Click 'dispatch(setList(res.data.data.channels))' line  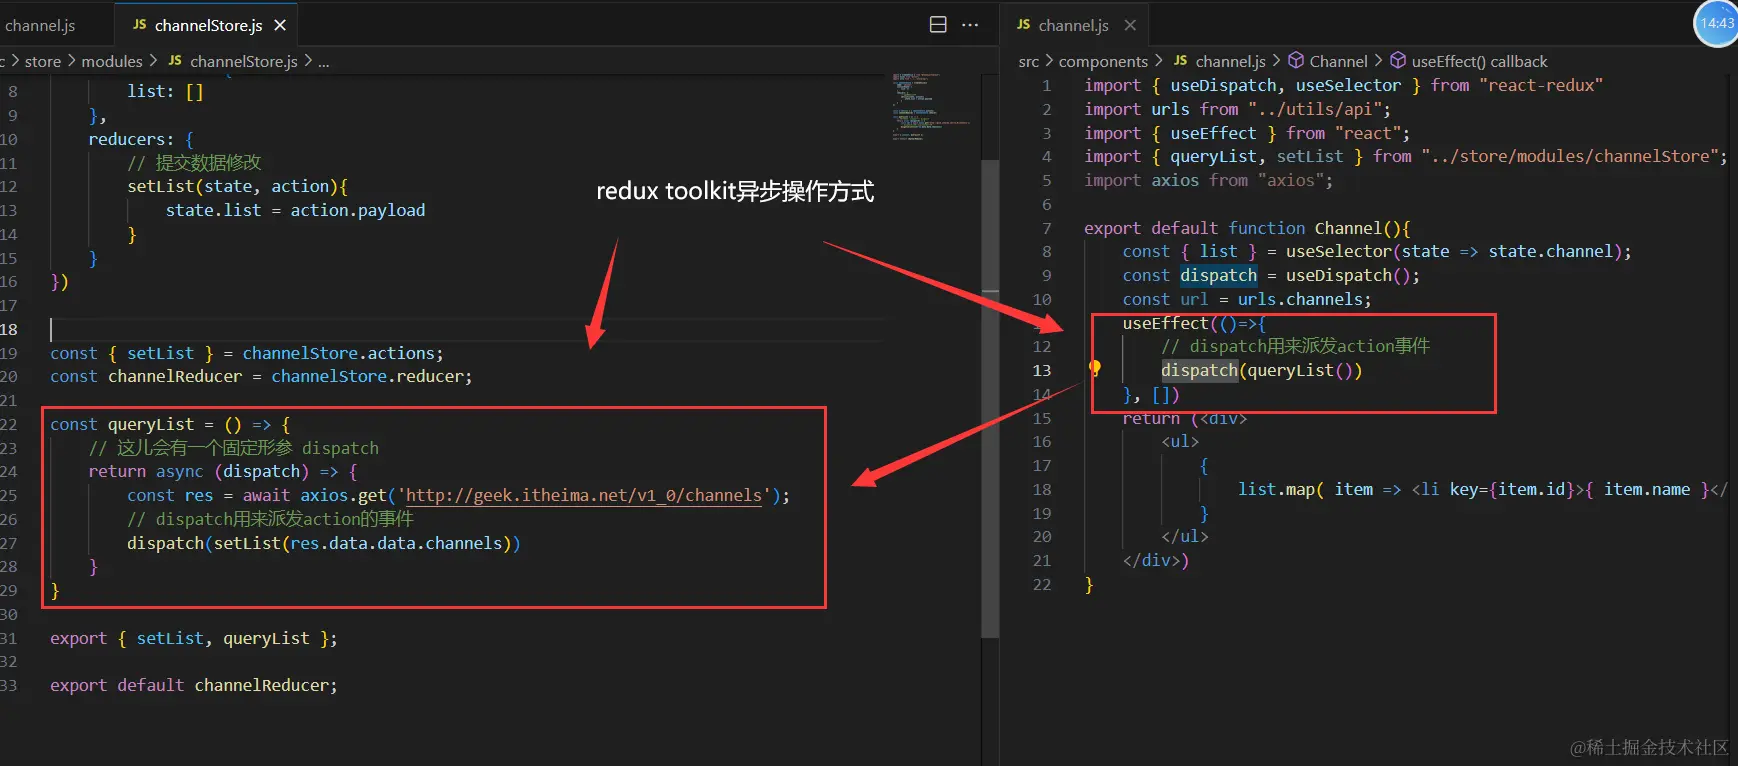[x=324, y=543]
